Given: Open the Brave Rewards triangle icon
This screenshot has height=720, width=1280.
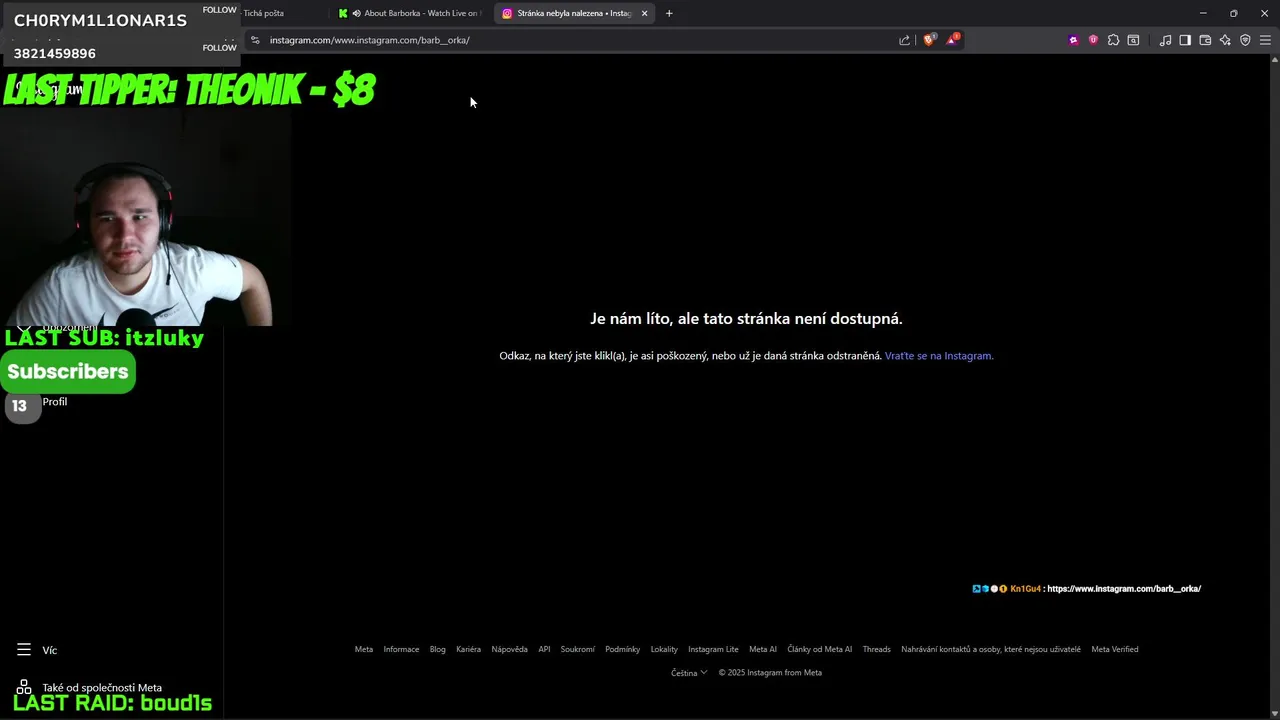Looking at the screenshot, I should pyautogui.click(x=952, y=40).
